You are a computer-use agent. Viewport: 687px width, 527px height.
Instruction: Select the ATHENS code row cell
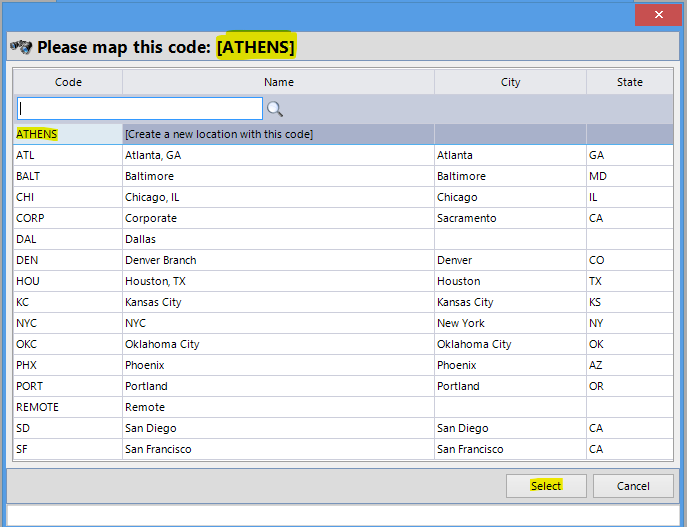coord(68,134)
